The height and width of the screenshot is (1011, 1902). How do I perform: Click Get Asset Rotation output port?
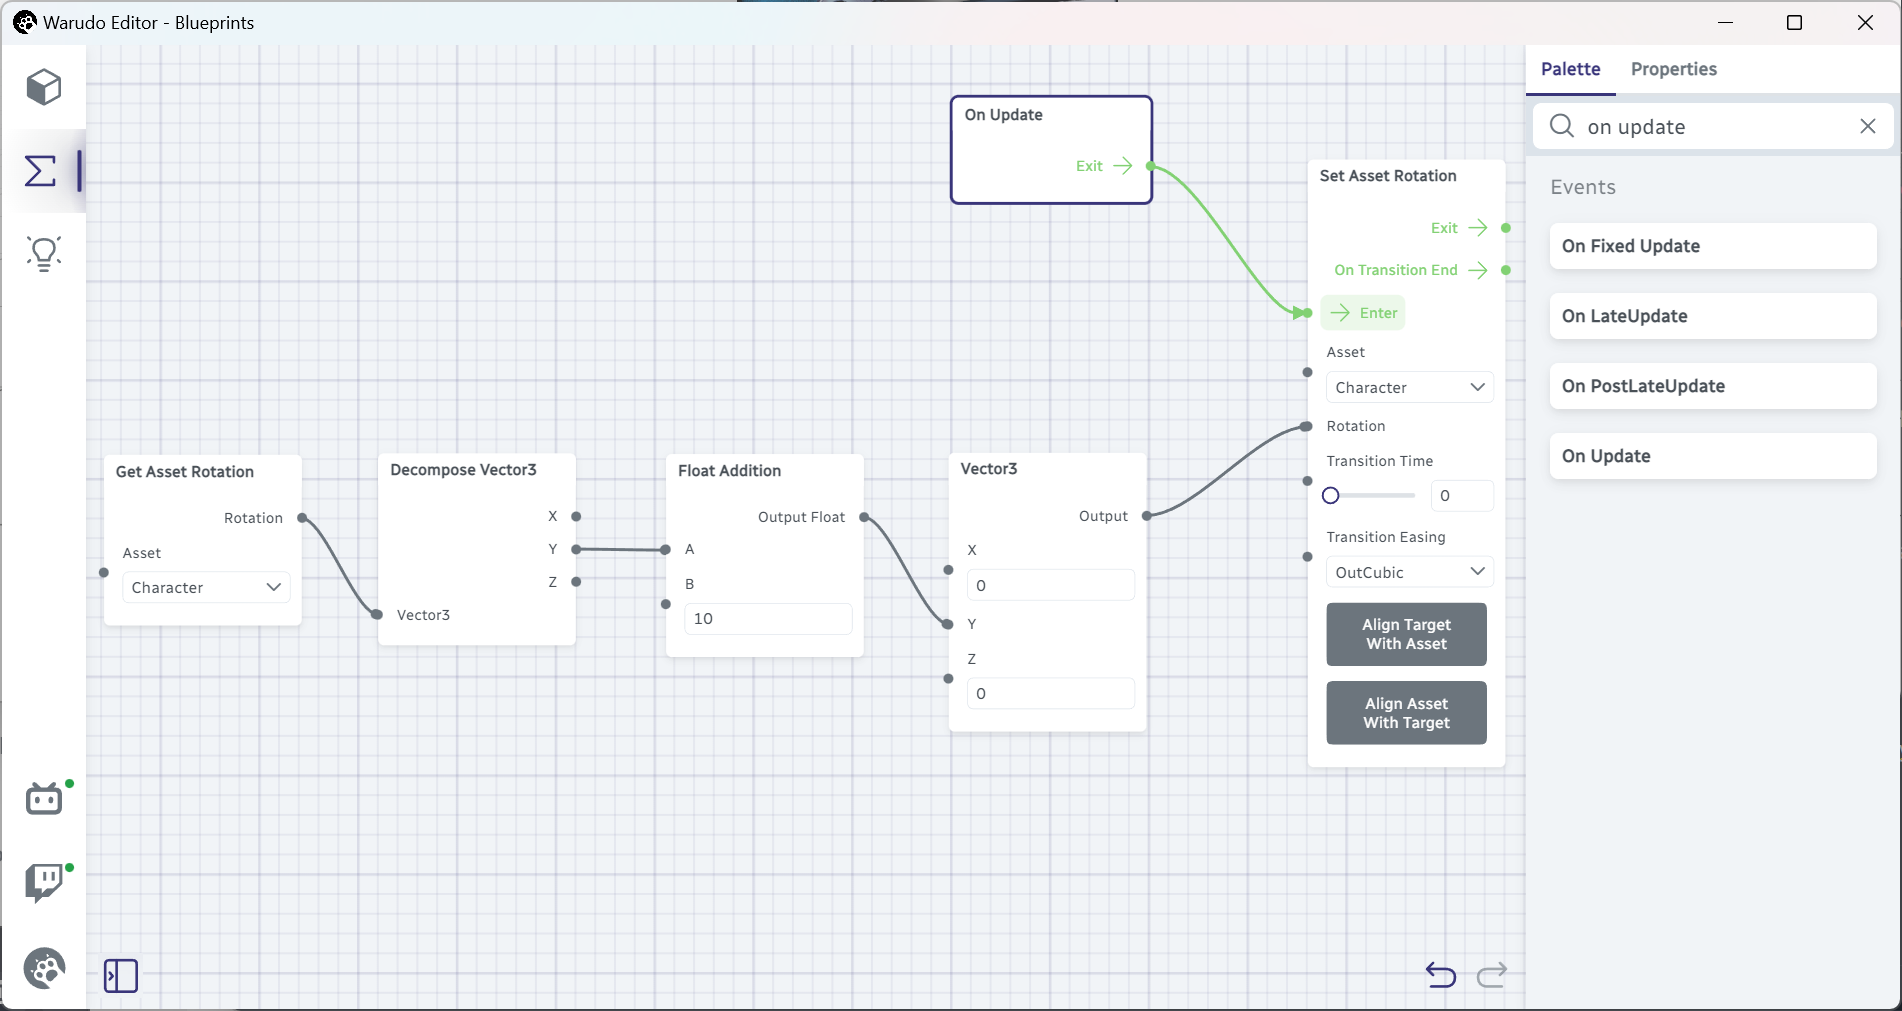click(302, 518)
